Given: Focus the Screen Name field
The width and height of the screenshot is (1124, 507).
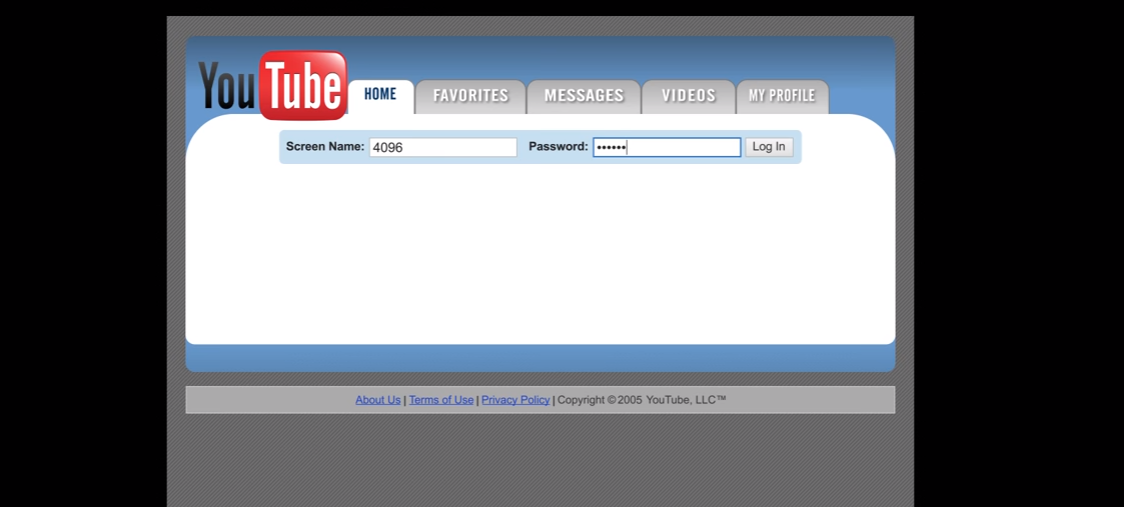Looking at the screenshot, I should pyautogui.click(x=443, y=147).
